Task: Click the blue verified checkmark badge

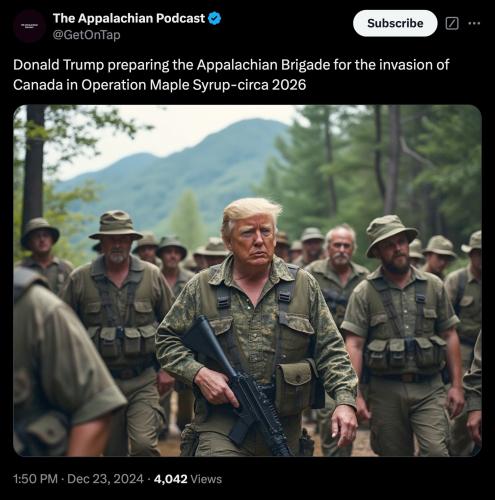Action: [x=214, y=18]
